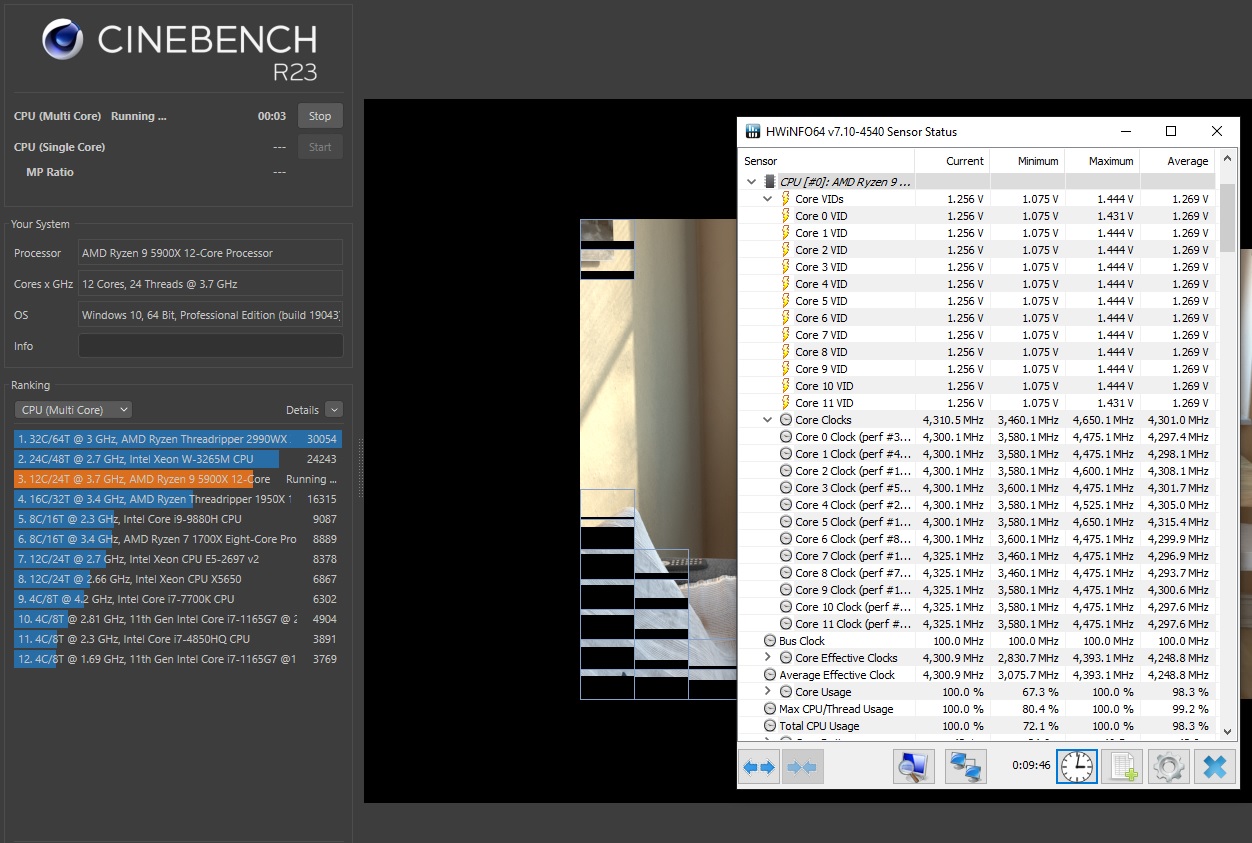
Task: Open HWiNFO sensor settings gear icon
Action: (x=1168, y=767)
